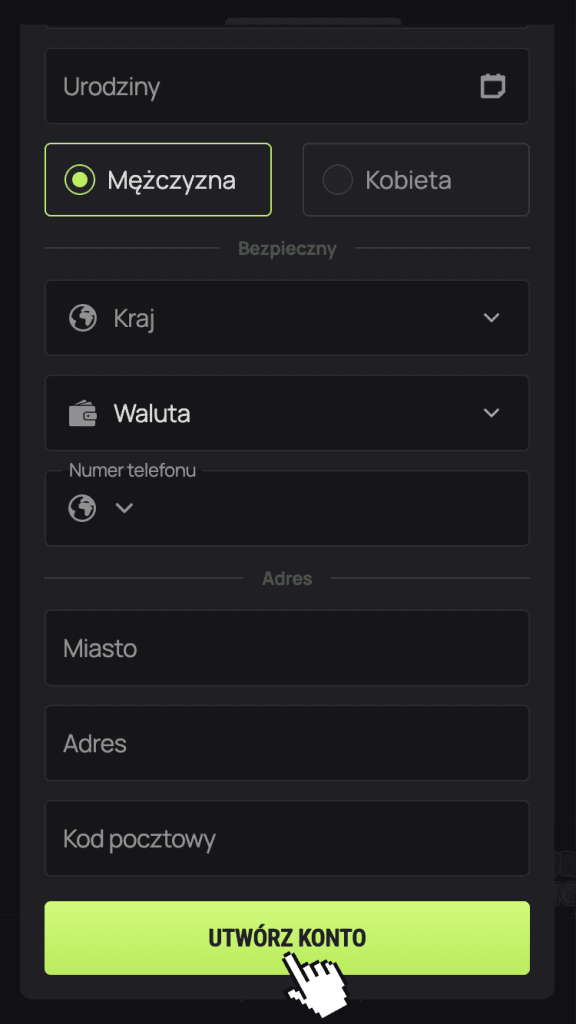The image size is (576, 1024).
Task: Click the Kod pocztowy postal code field
Action: pyautogui.click(x=287, y=838)
